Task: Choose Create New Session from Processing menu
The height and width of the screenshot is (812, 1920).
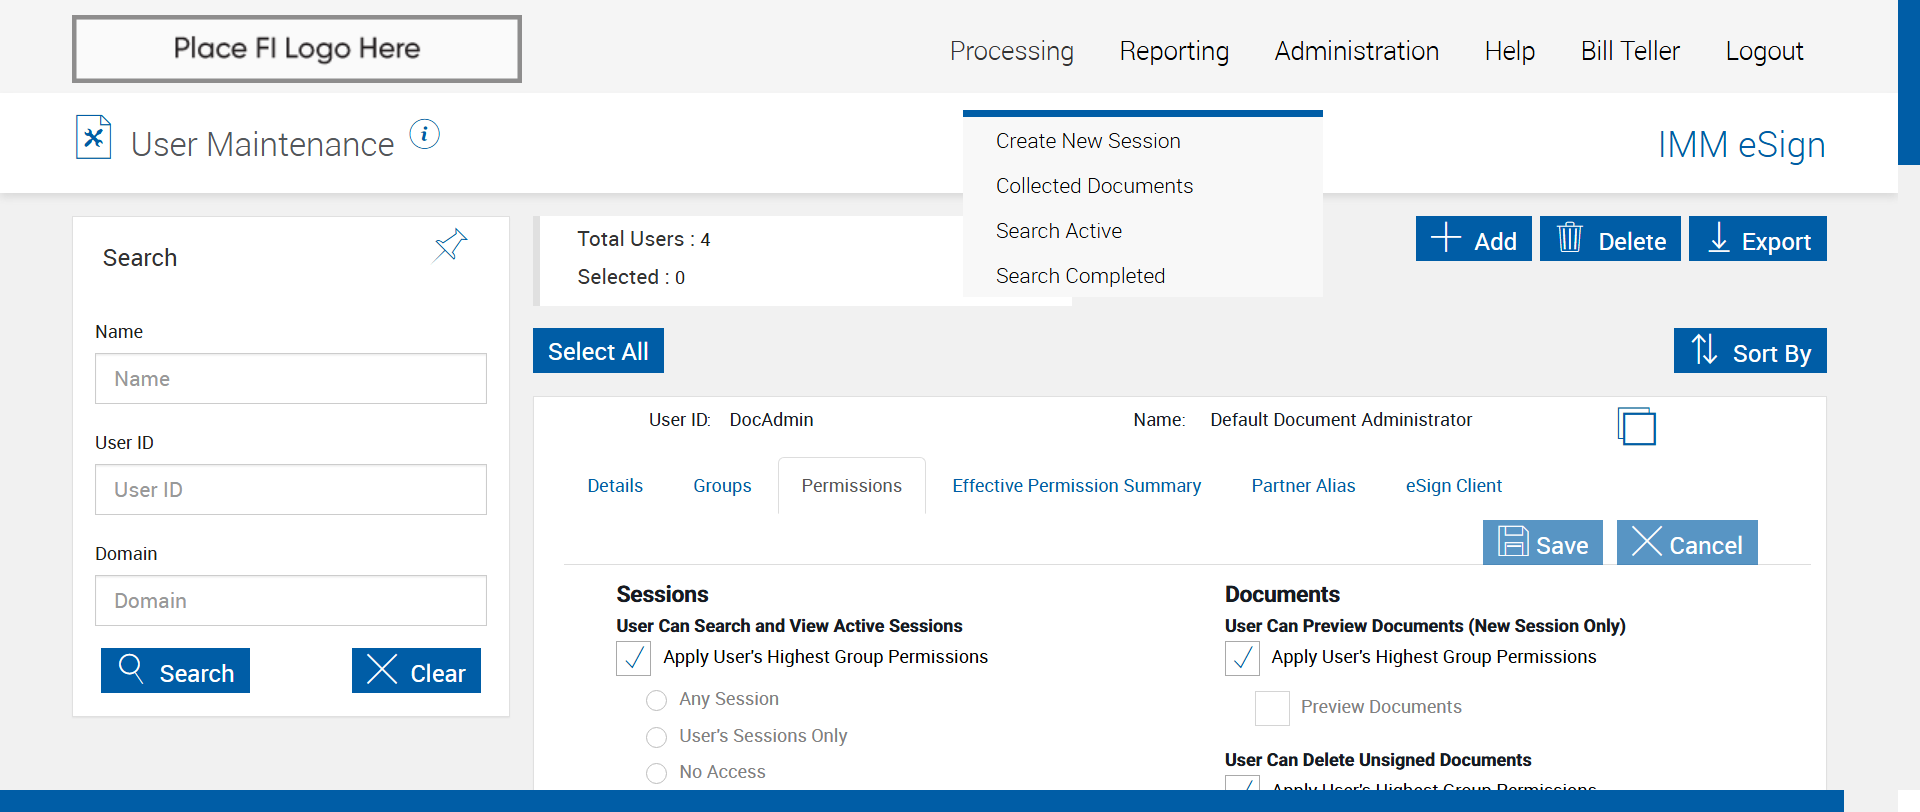Action: [x=1088, y=141]
